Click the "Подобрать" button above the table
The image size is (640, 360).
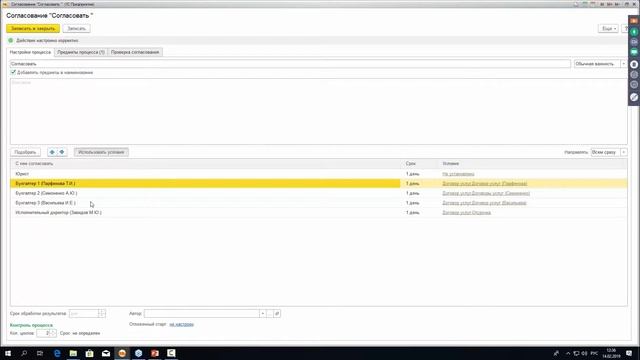(x=25, y=152)
